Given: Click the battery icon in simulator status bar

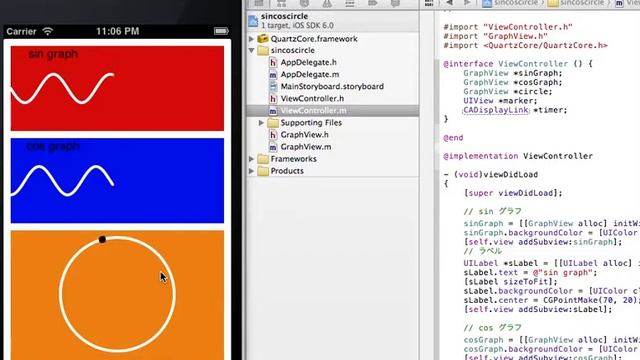Looking at the screenshot, I should (x=221, y=31).
